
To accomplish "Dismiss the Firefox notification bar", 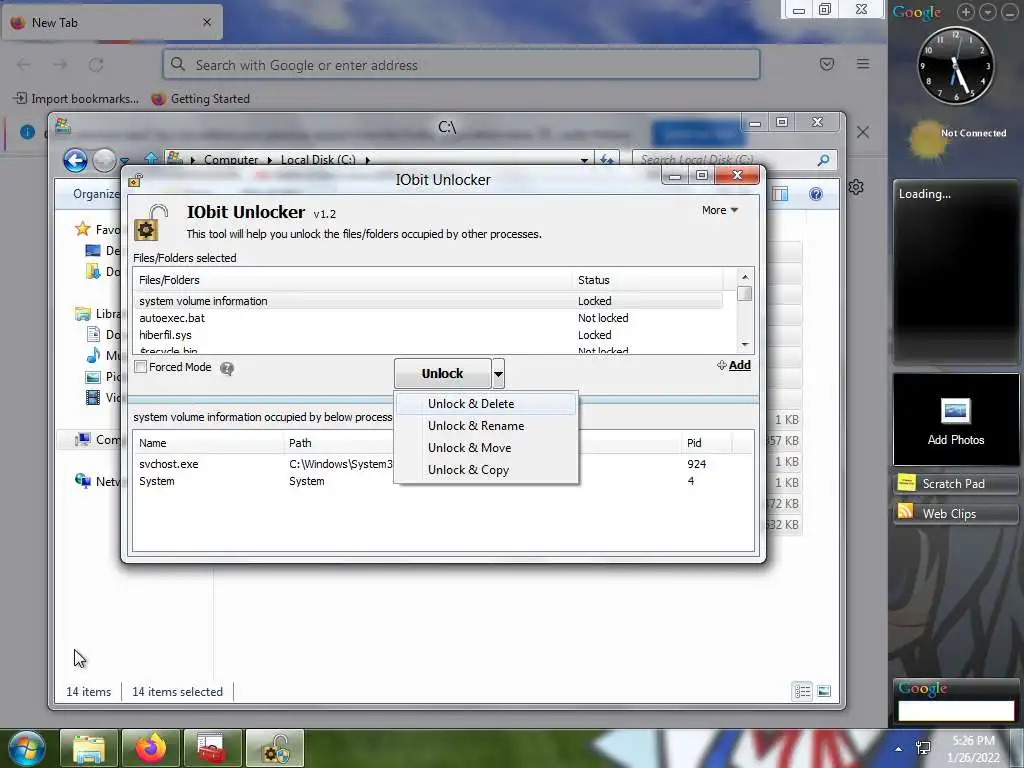I will (863, 133).
